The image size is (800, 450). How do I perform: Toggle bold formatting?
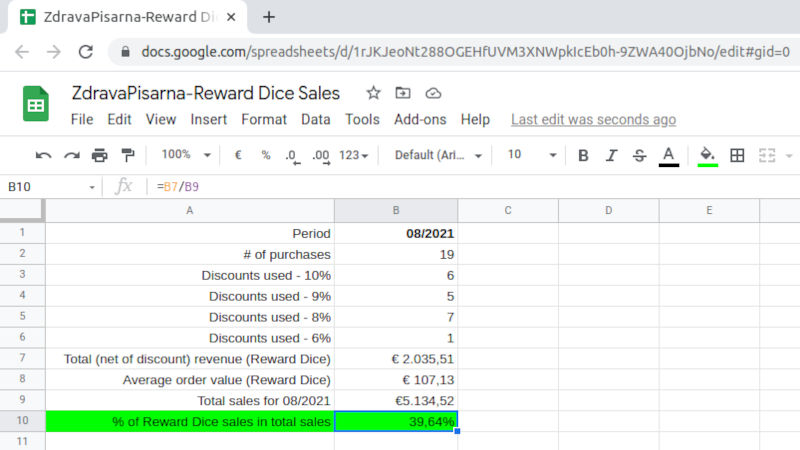[584, 155]
